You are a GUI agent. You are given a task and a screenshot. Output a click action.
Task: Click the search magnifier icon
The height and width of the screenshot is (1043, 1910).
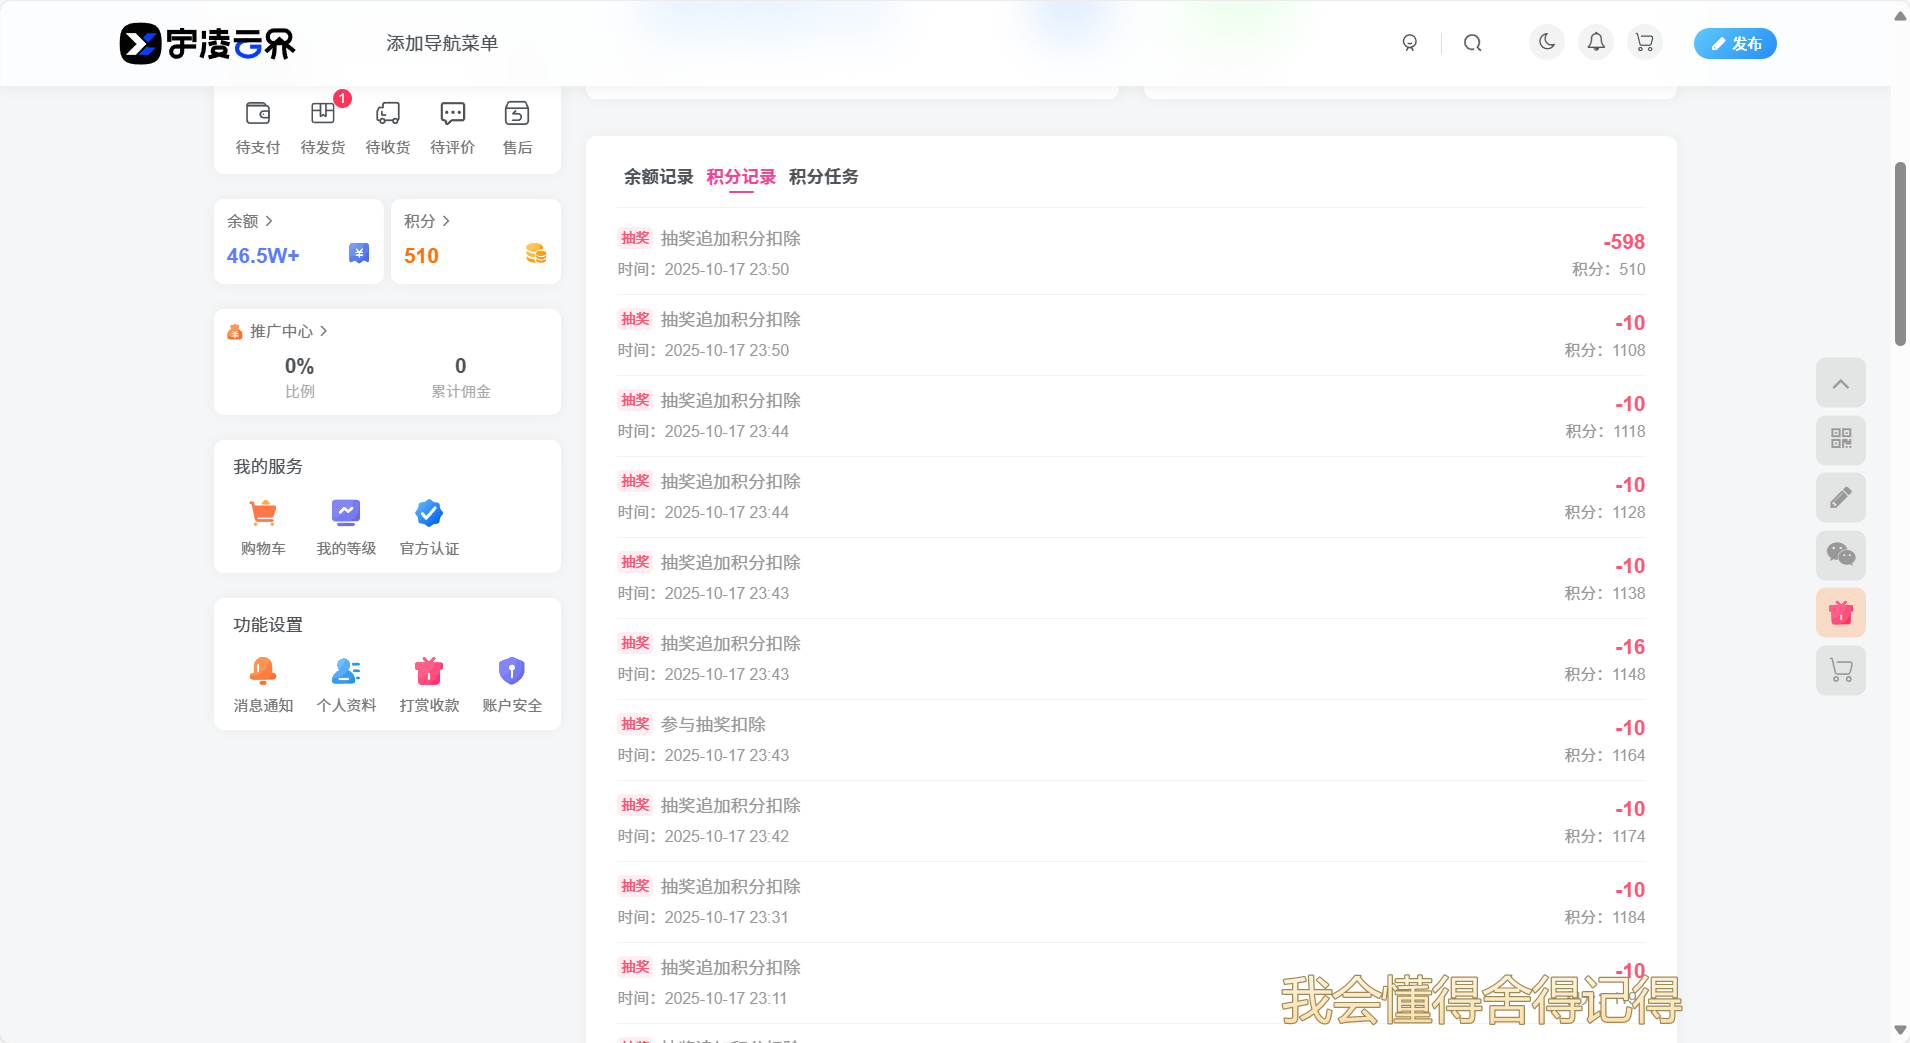click(x=1472, y=43)
